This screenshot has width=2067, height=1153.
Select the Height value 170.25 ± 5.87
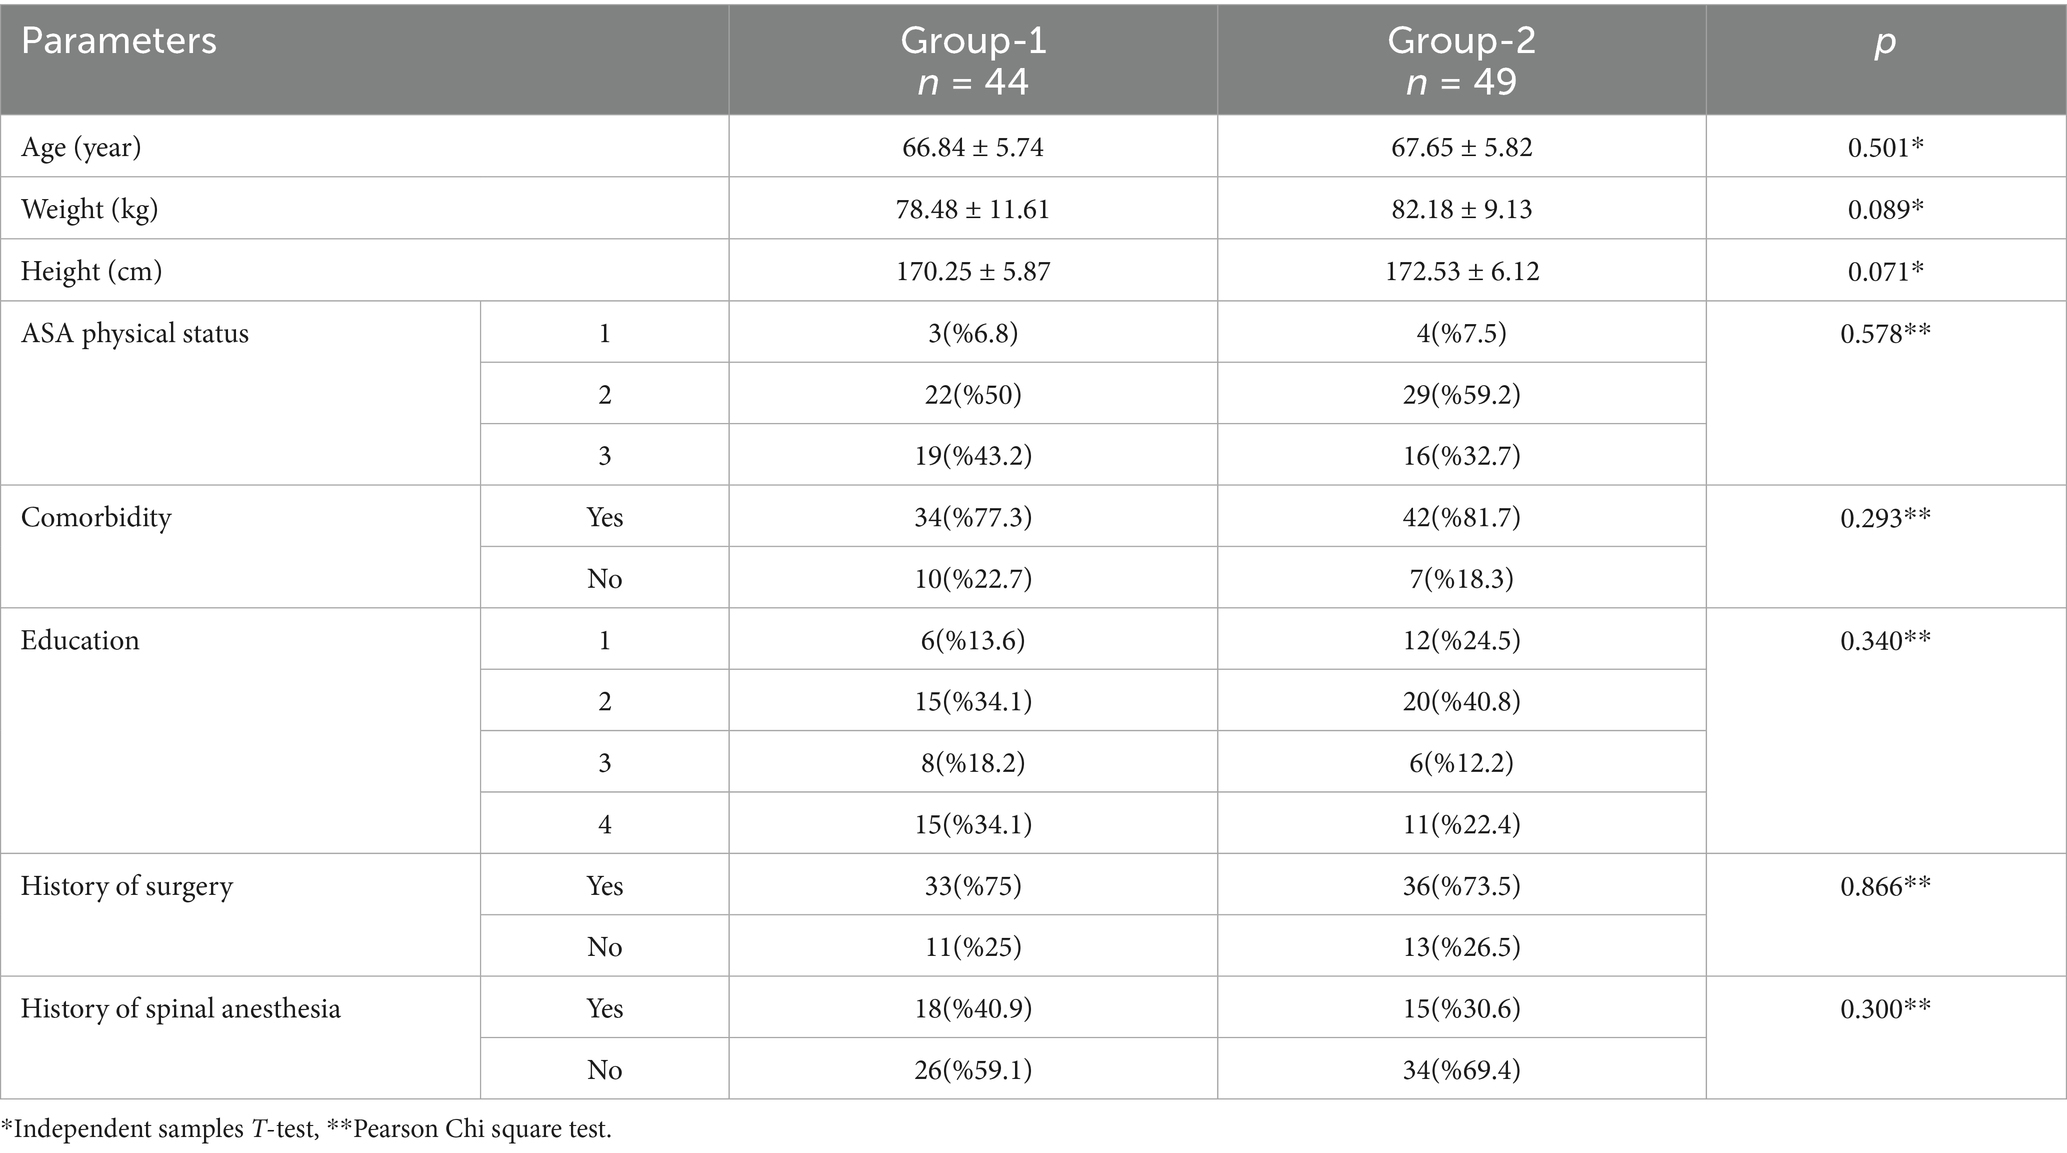coord(972,272)
